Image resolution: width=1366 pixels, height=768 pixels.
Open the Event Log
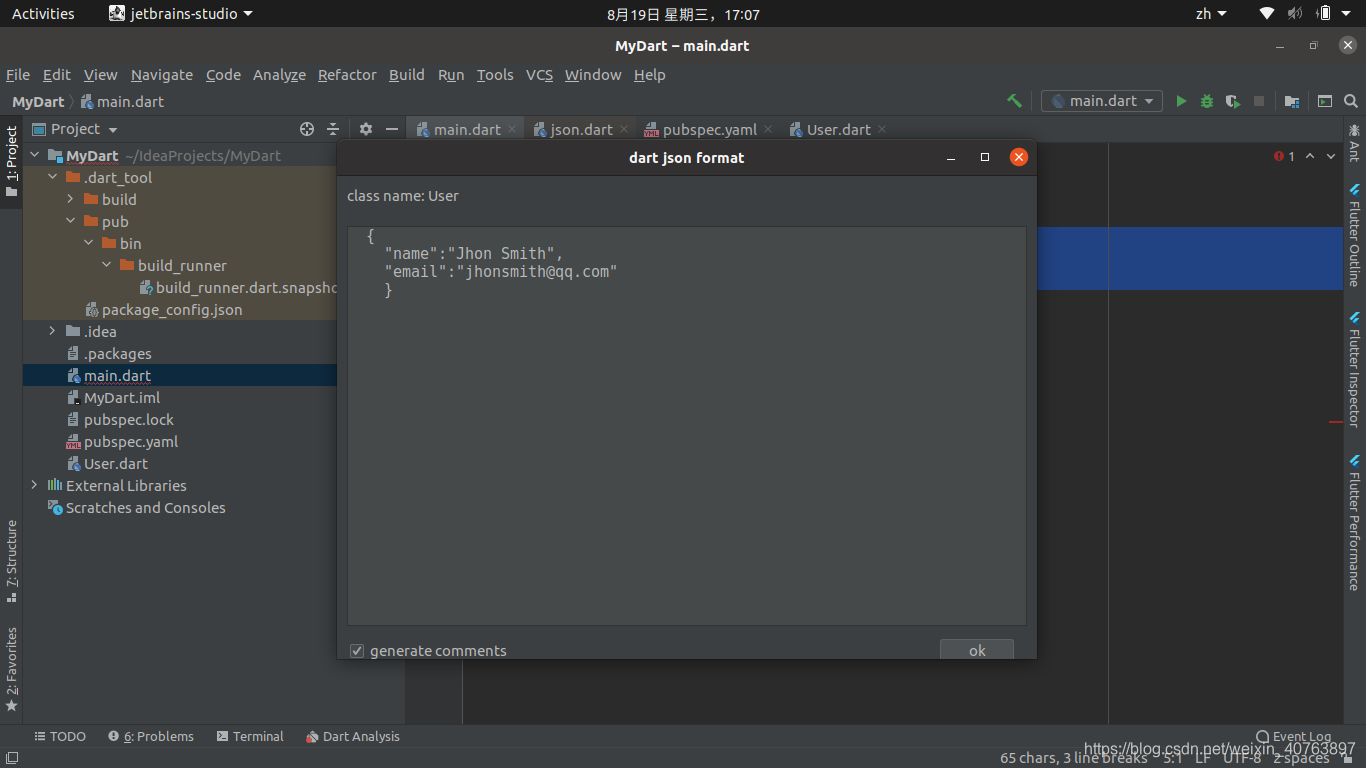(x=1294, y=737)
